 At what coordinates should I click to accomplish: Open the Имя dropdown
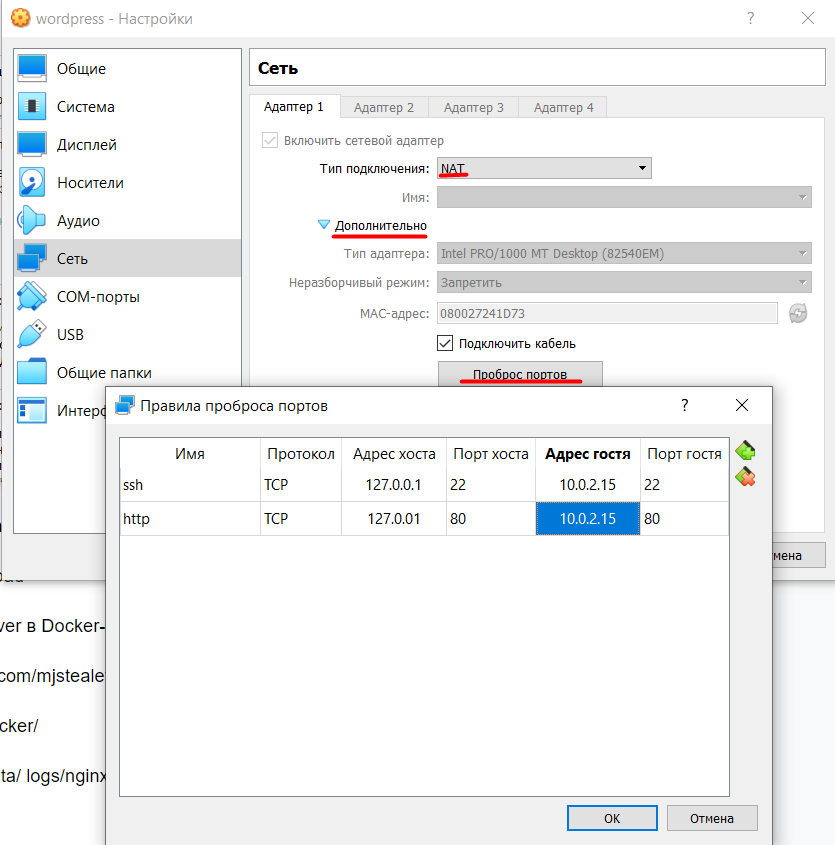click(x=624, y=197)
